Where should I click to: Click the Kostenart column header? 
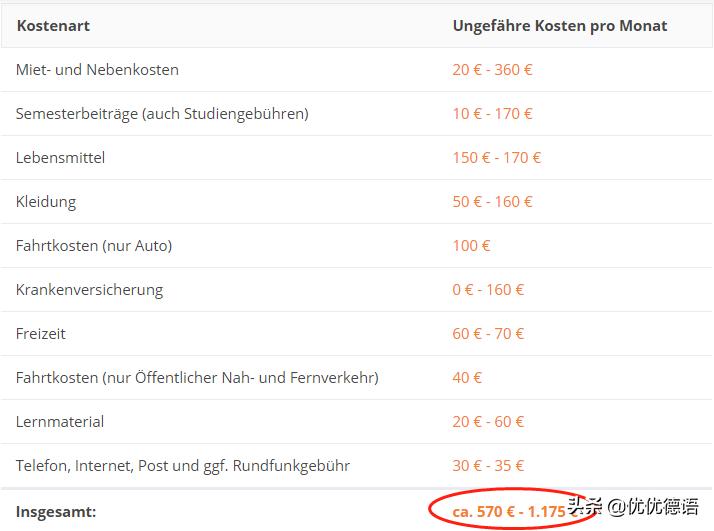click(x=53, y=25)
